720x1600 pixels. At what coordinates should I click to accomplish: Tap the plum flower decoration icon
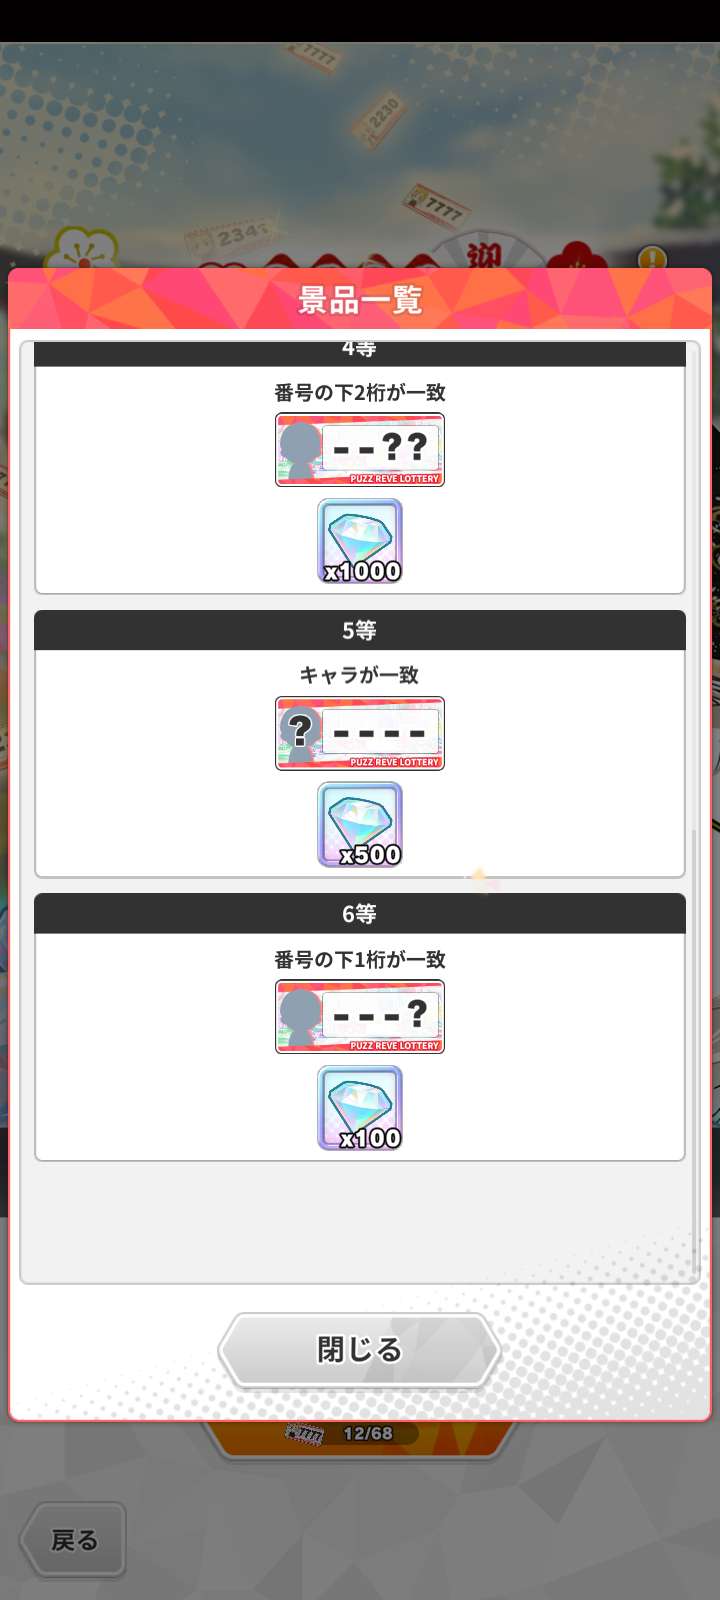(85, 249)
